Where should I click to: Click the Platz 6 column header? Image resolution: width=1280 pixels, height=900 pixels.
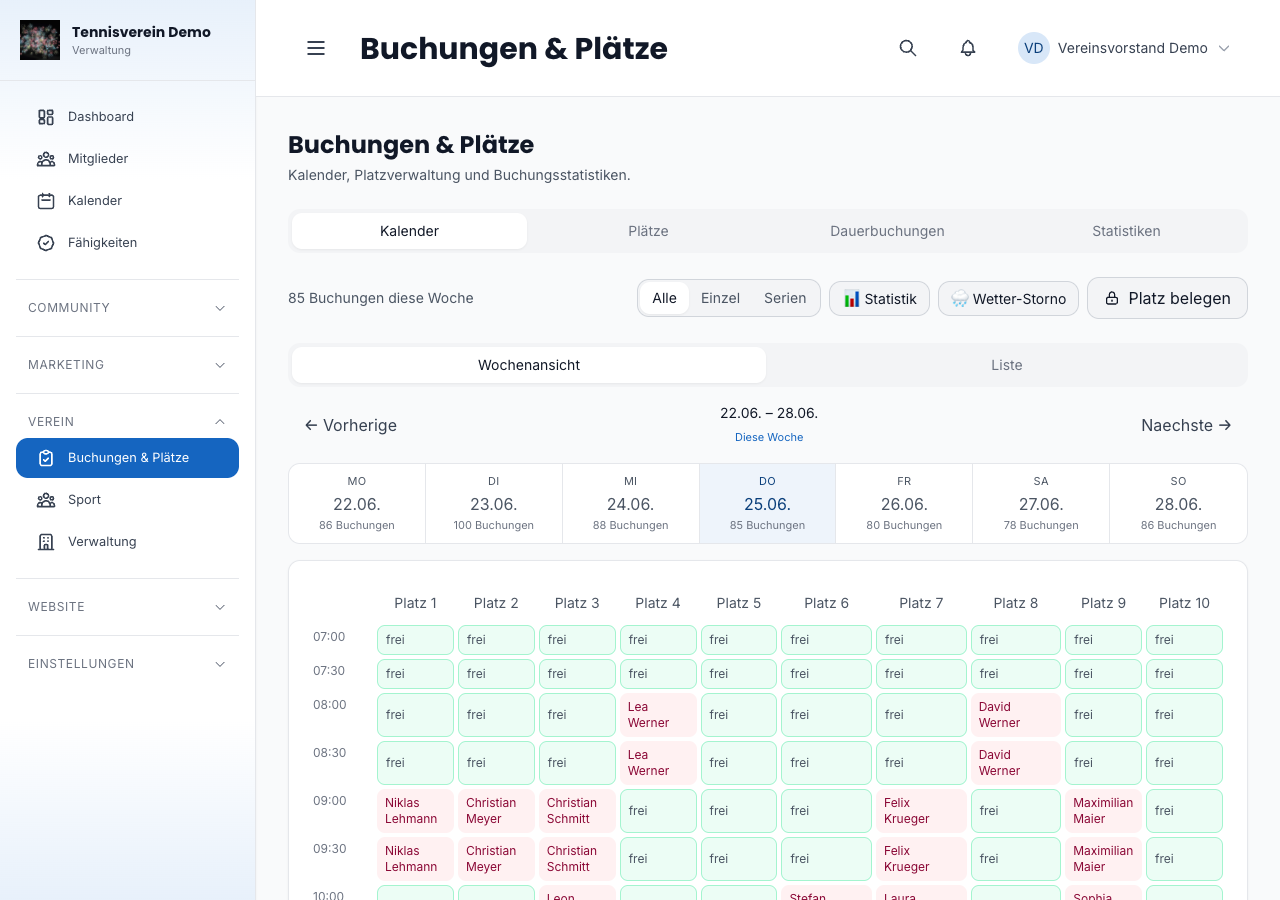(x=826, y=603)
